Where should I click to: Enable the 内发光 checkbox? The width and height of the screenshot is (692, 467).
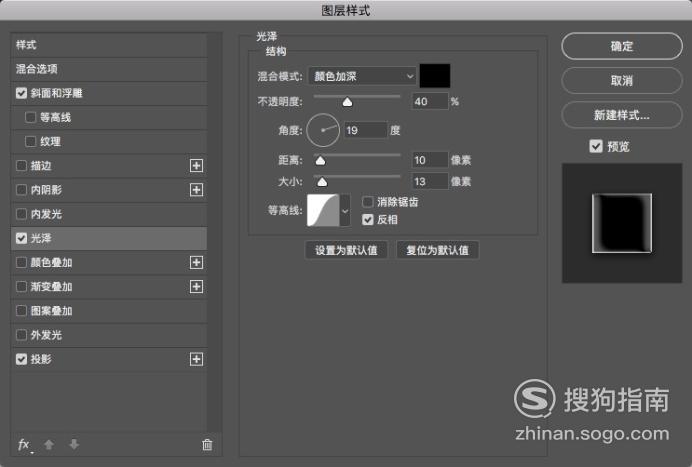point(21,214)
